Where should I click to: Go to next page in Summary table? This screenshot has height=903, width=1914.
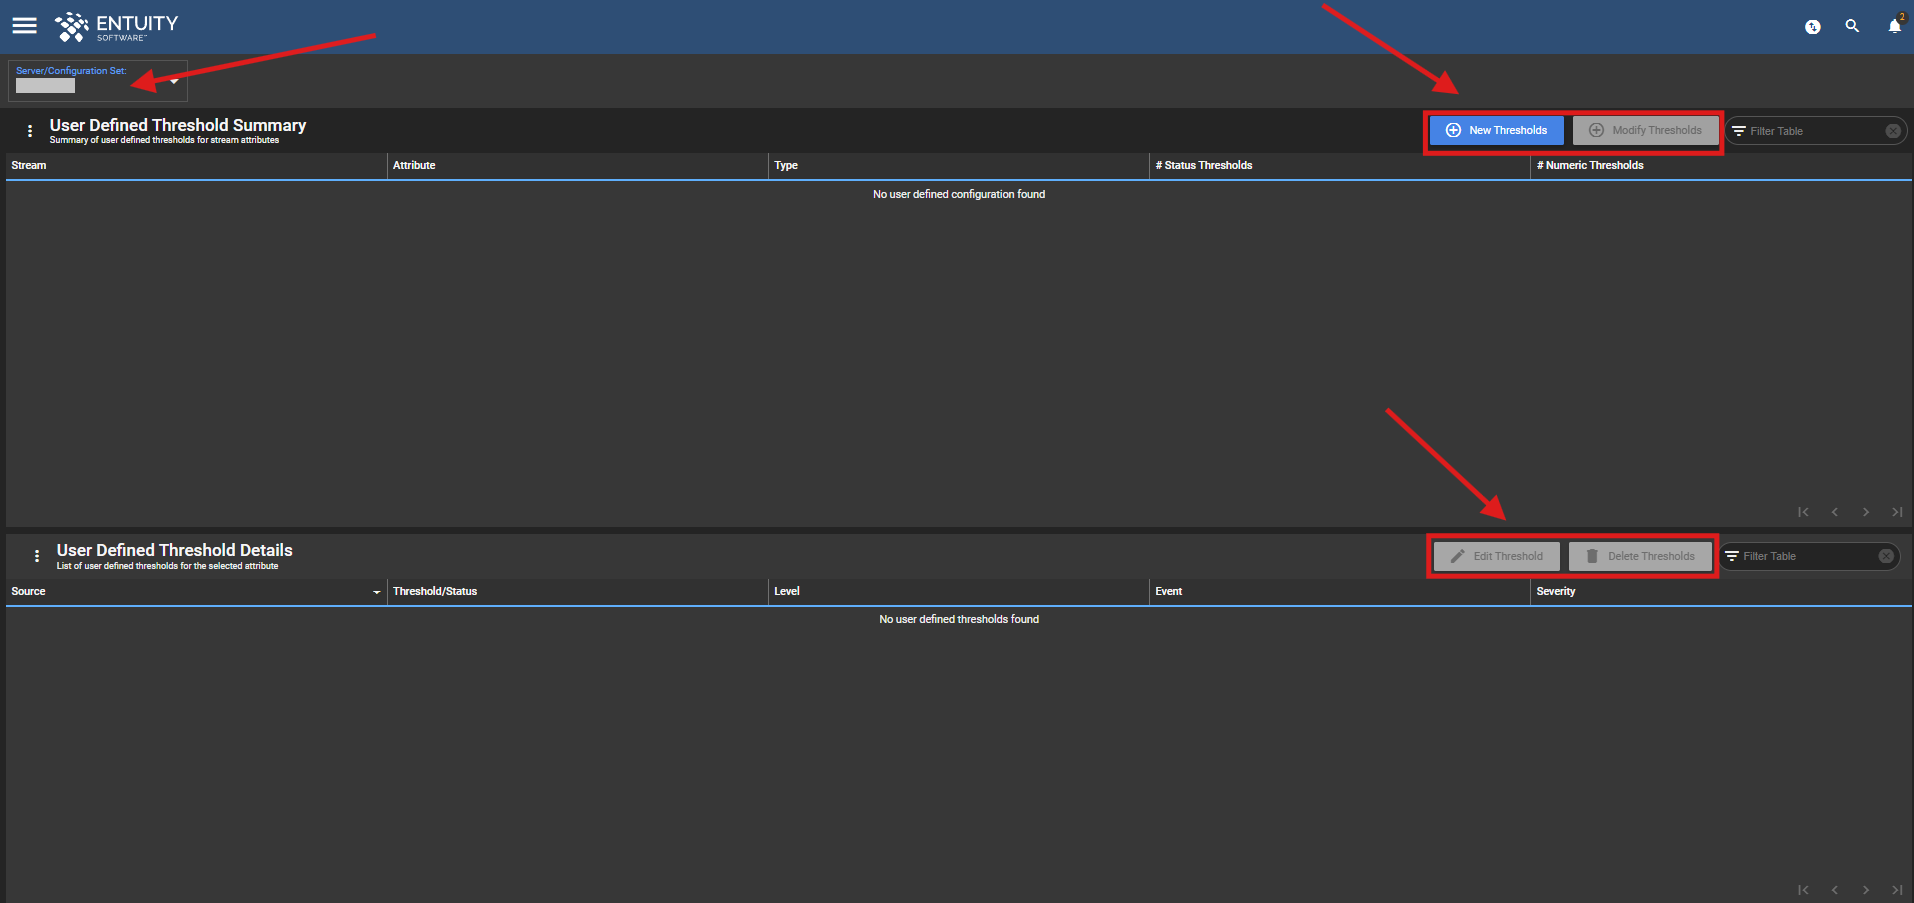[x=1866, y=512]
